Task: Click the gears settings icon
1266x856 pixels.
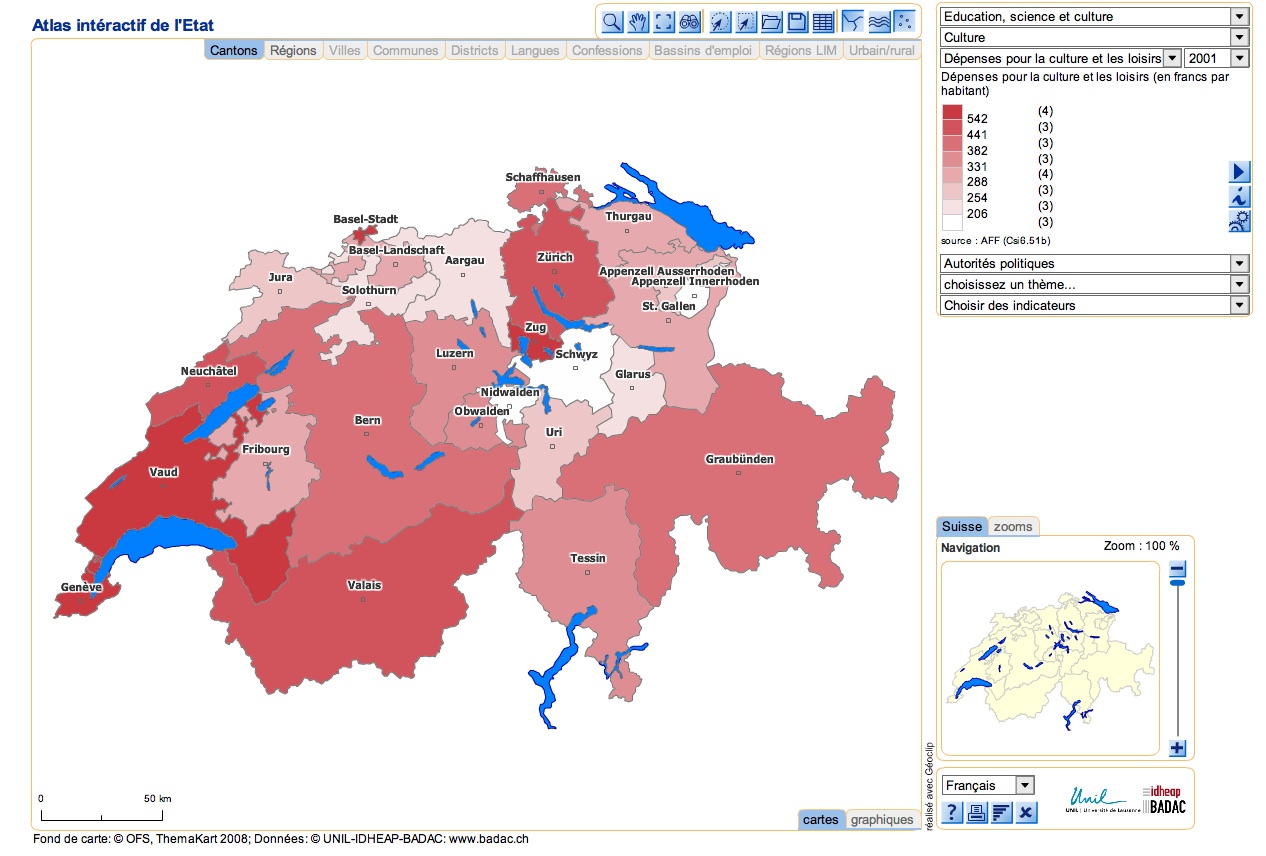Action: click(1240, 221)
